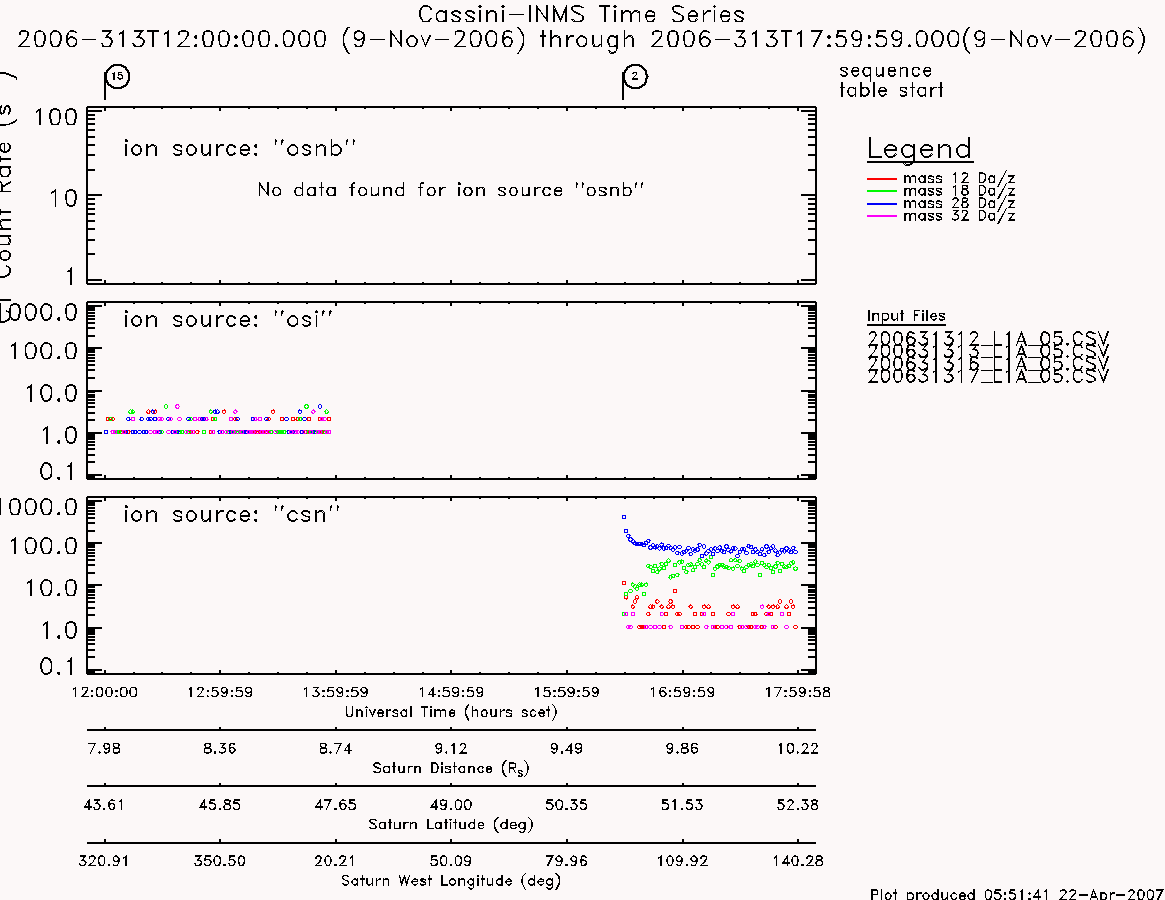
Task: Click the Saturn latitude value '52.38'
Action: click(x=798, y=805)
